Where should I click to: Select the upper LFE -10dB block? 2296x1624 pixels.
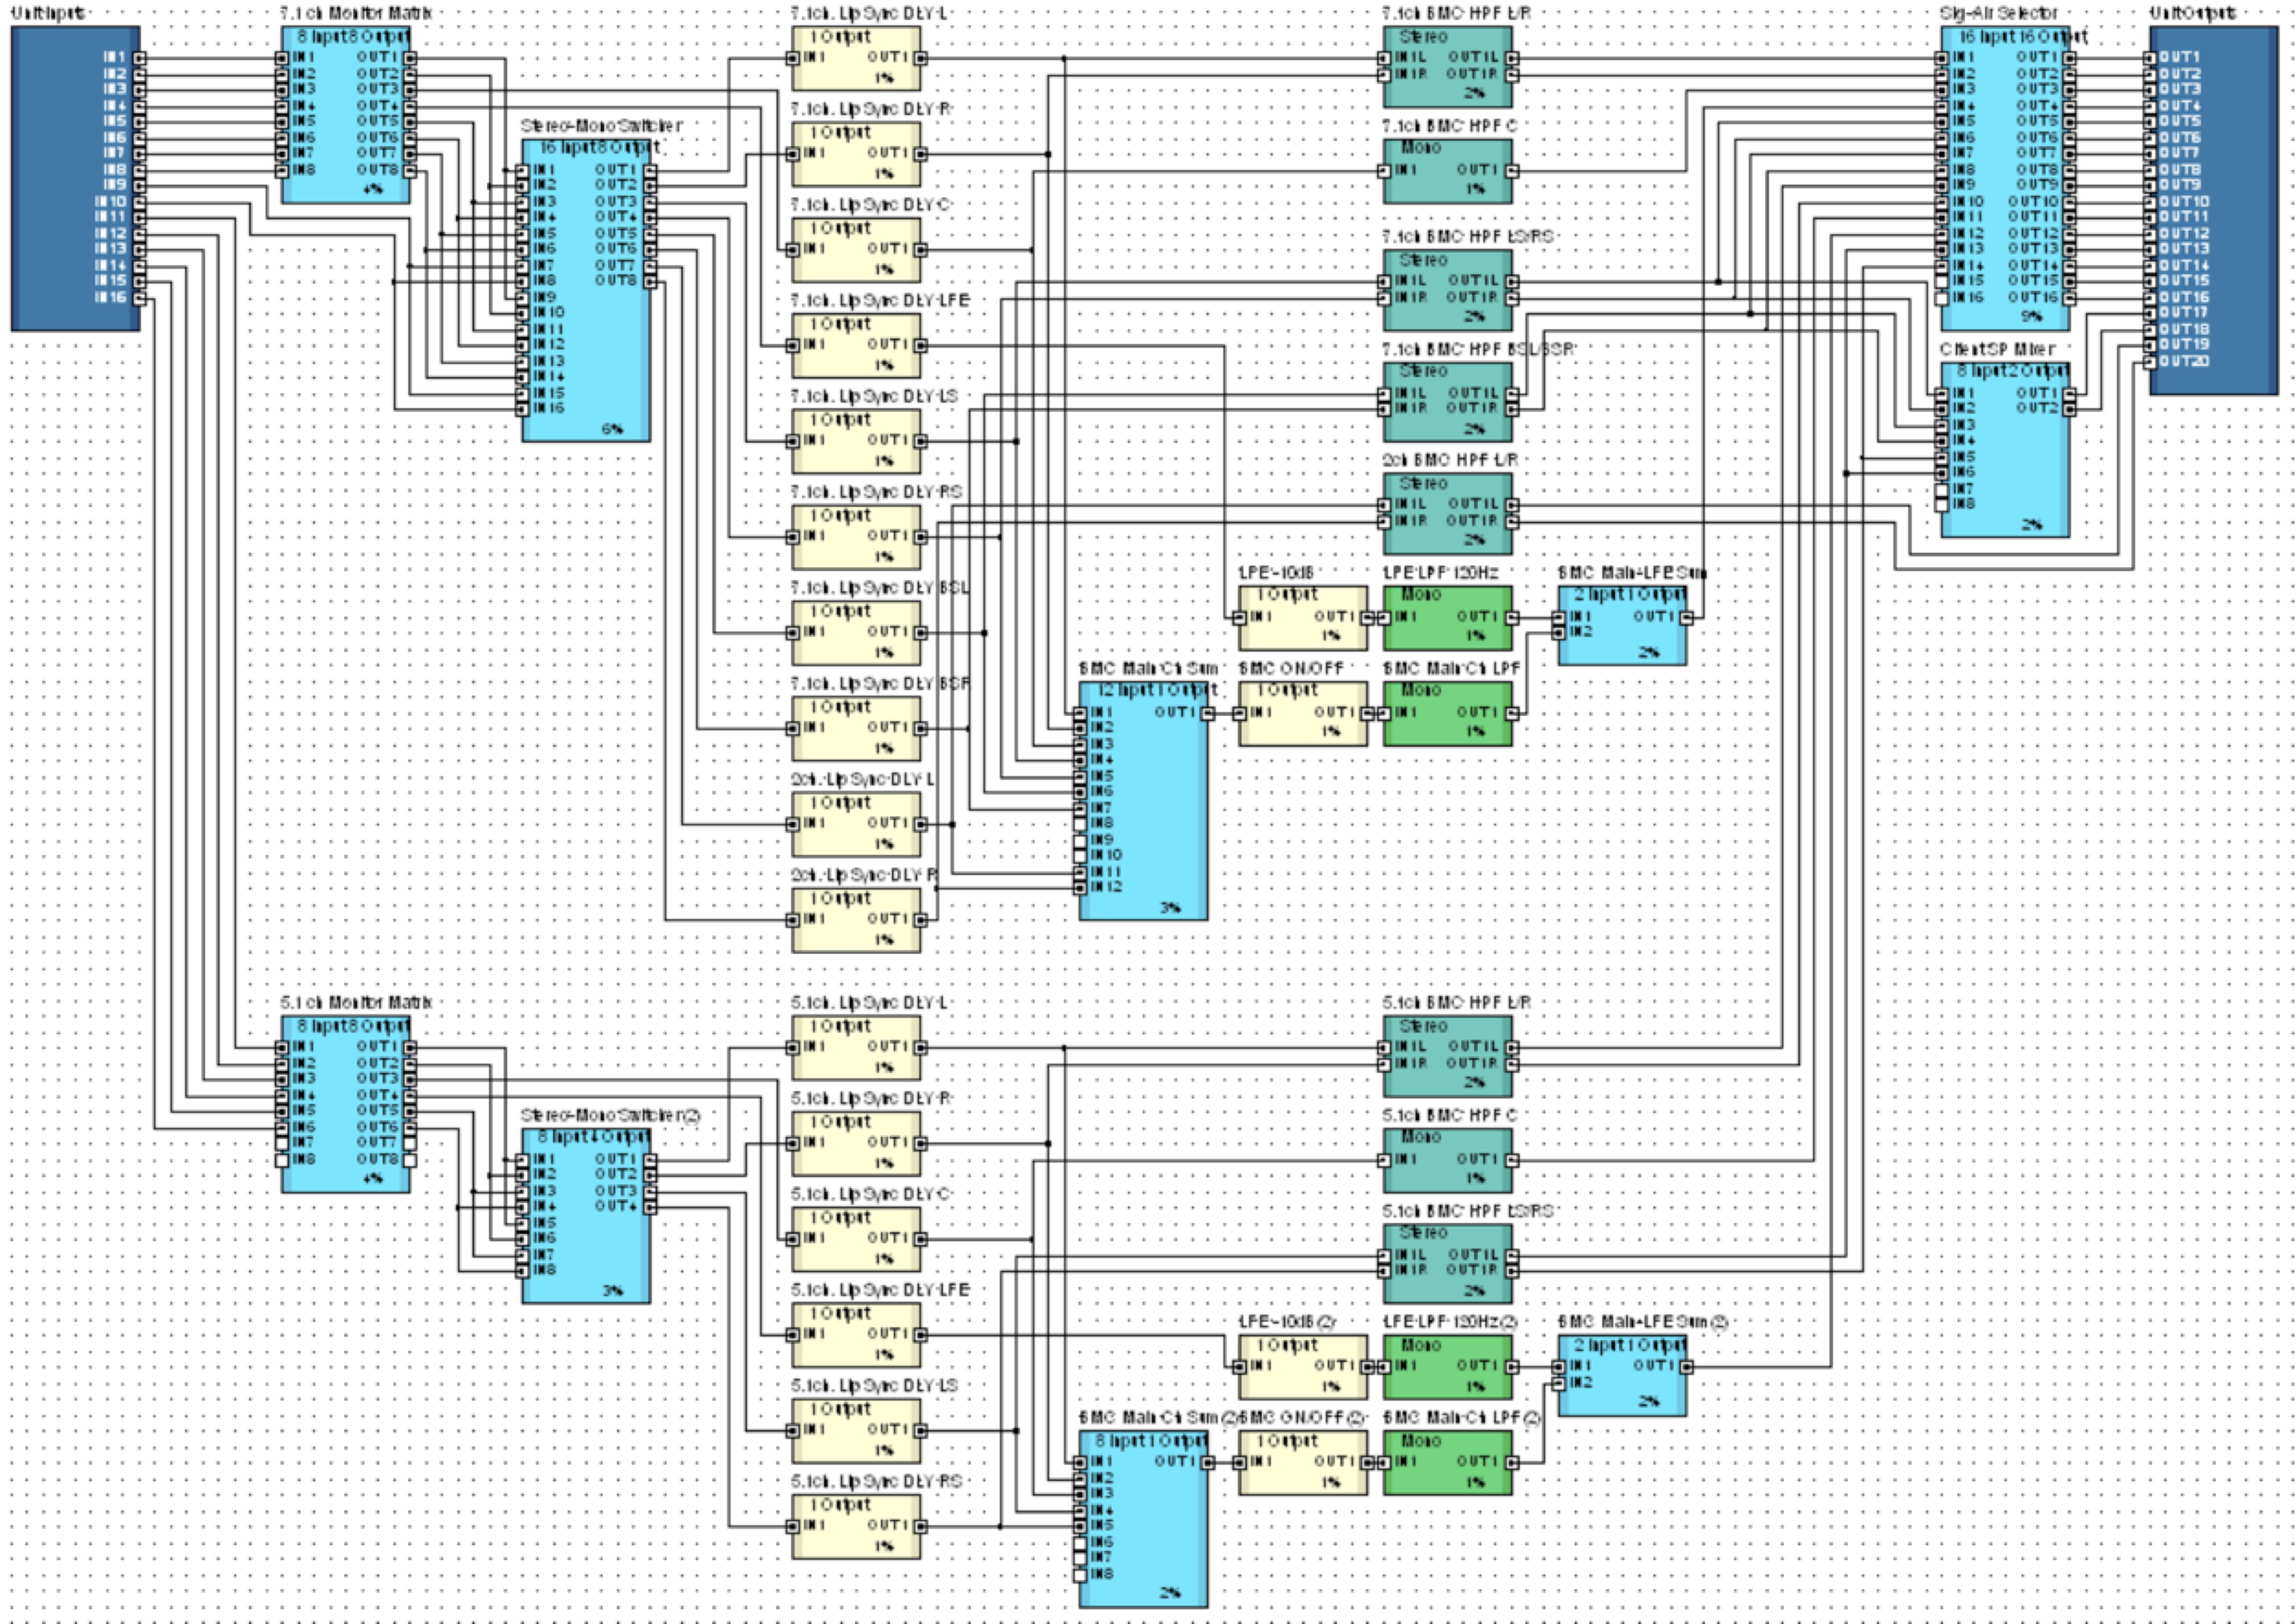click(1303, 618)
